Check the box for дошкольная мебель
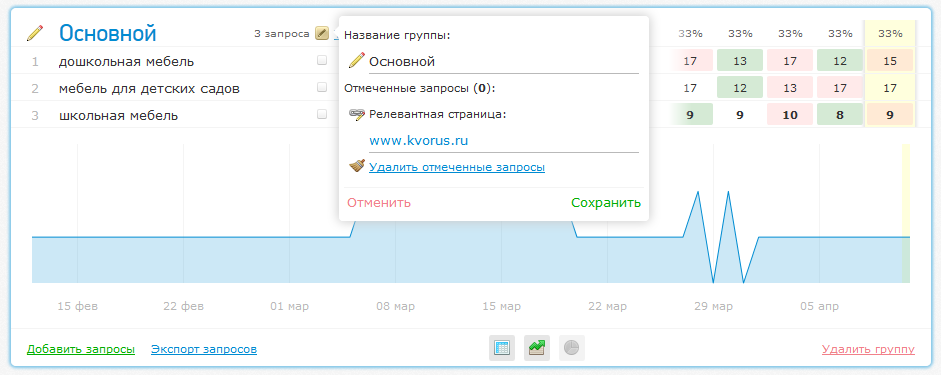The height and width of the screenshot is (375, 941). tap(322, 60)
